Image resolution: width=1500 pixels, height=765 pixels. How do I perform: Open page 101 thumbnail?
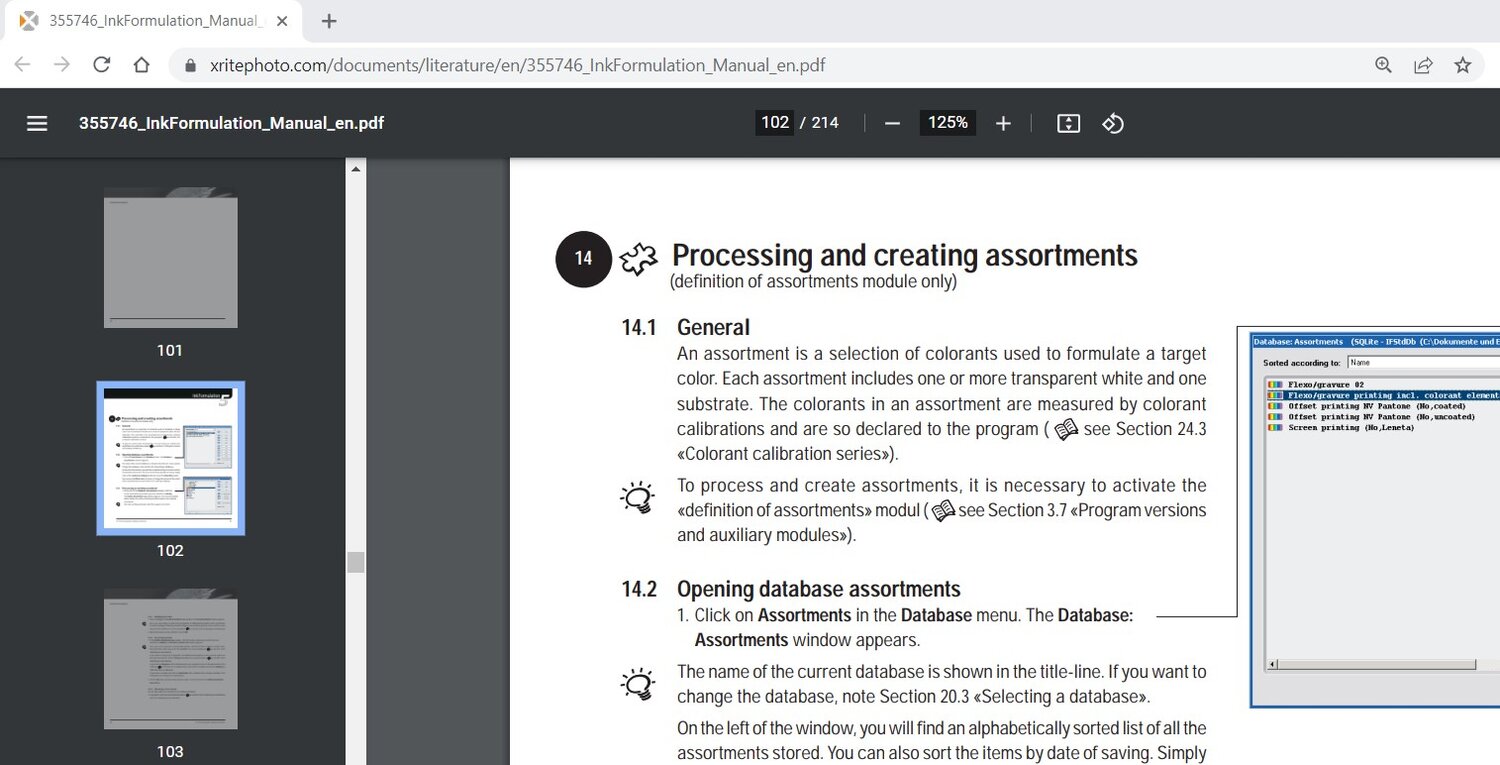170,258
